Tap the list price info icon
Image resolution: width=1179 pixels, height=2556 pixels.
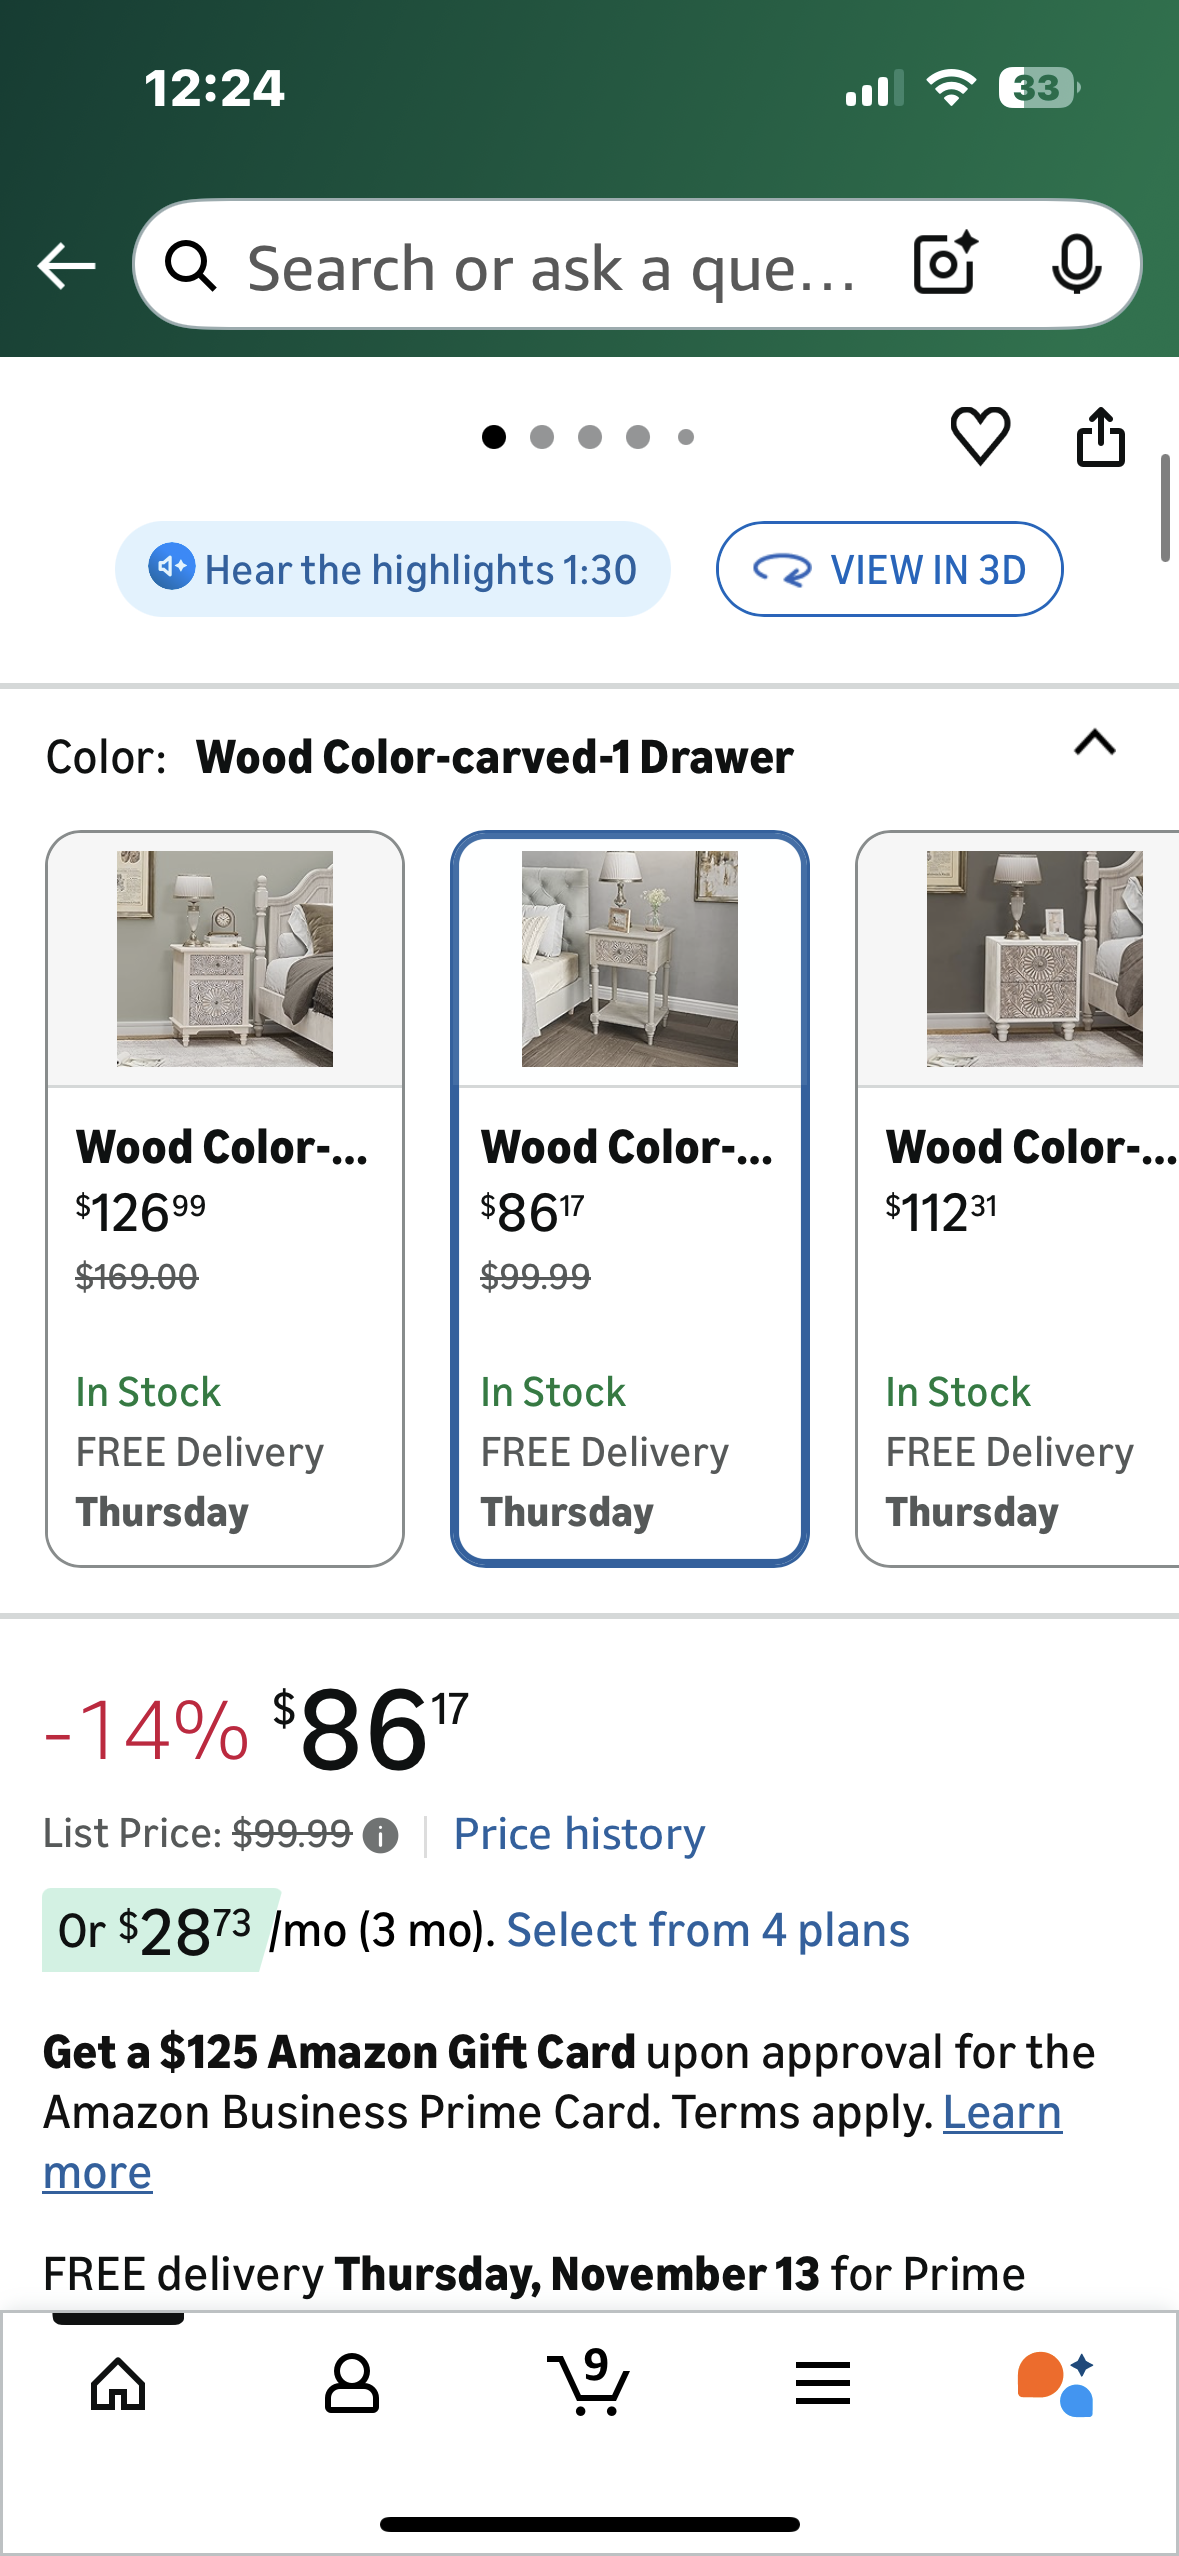click(380, 1835)
